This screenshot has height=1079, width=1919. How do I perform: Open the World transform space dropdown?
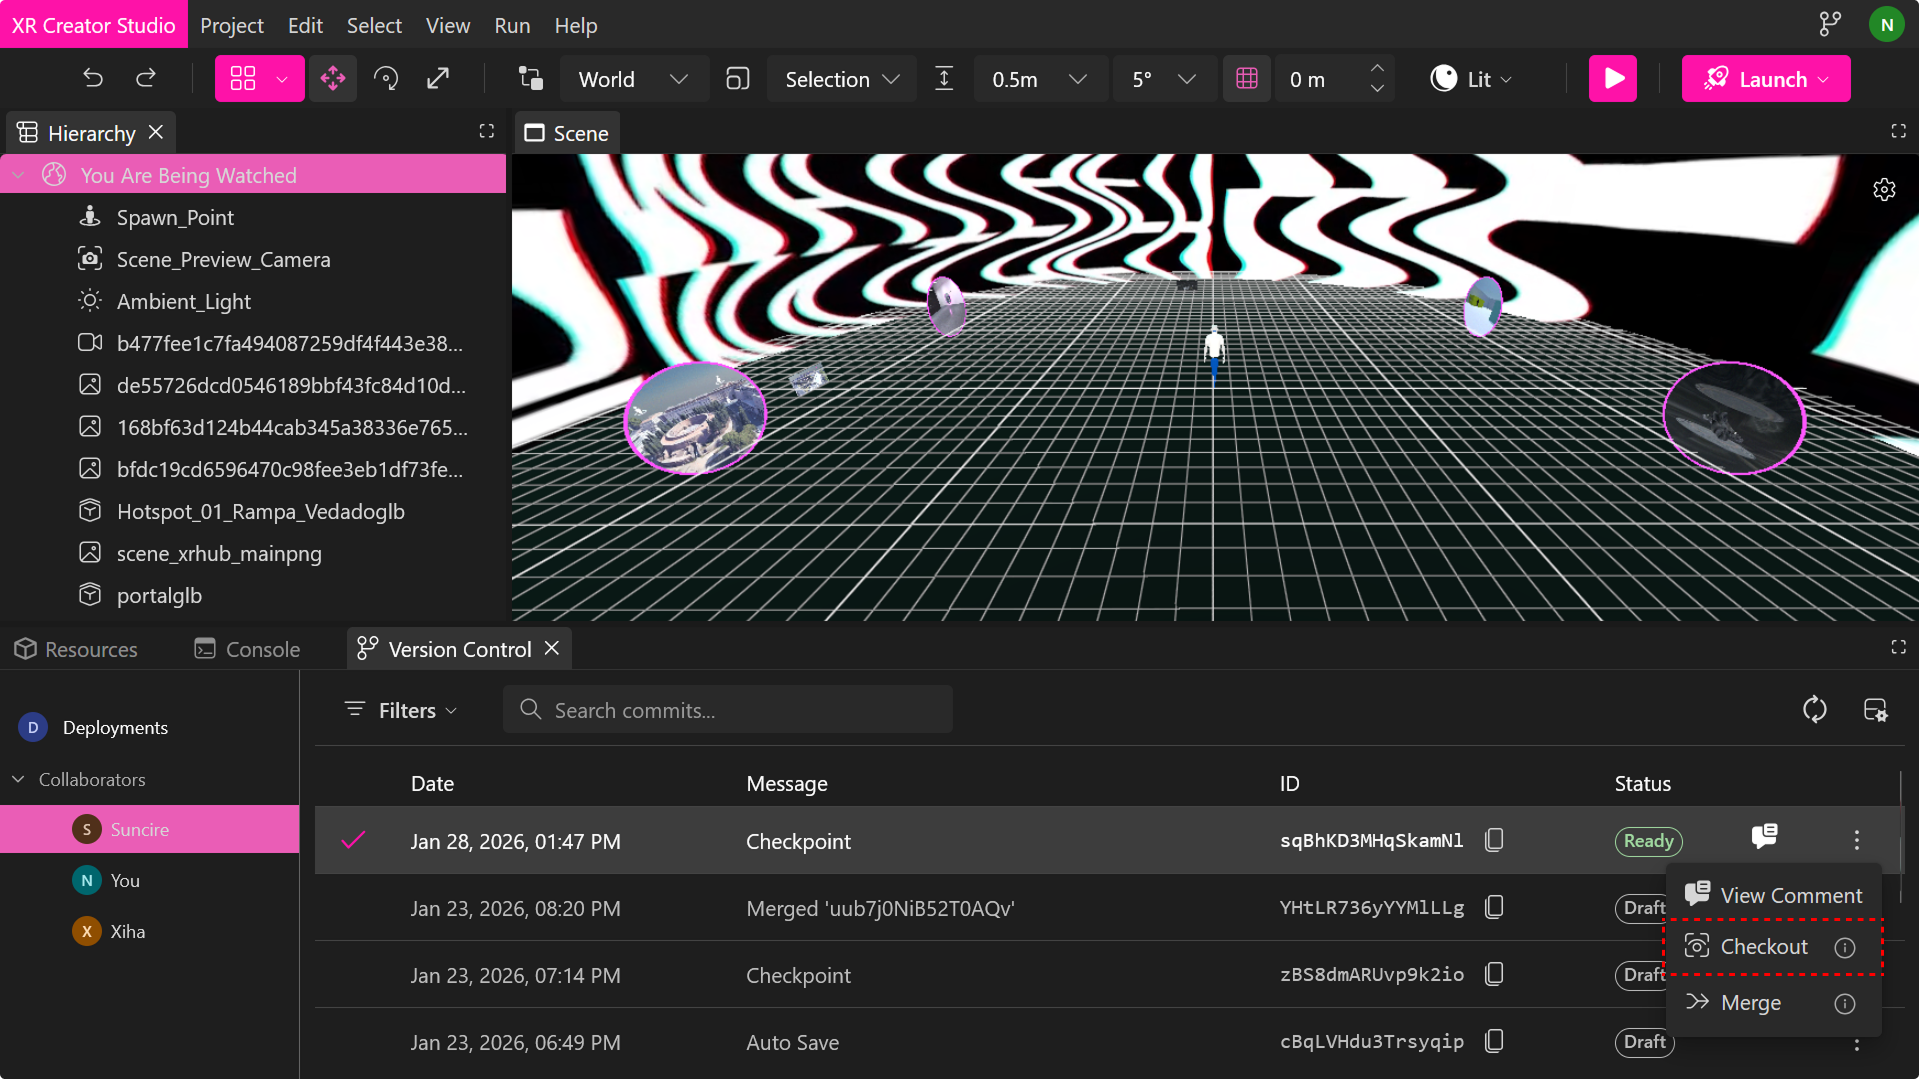[632, 79]
